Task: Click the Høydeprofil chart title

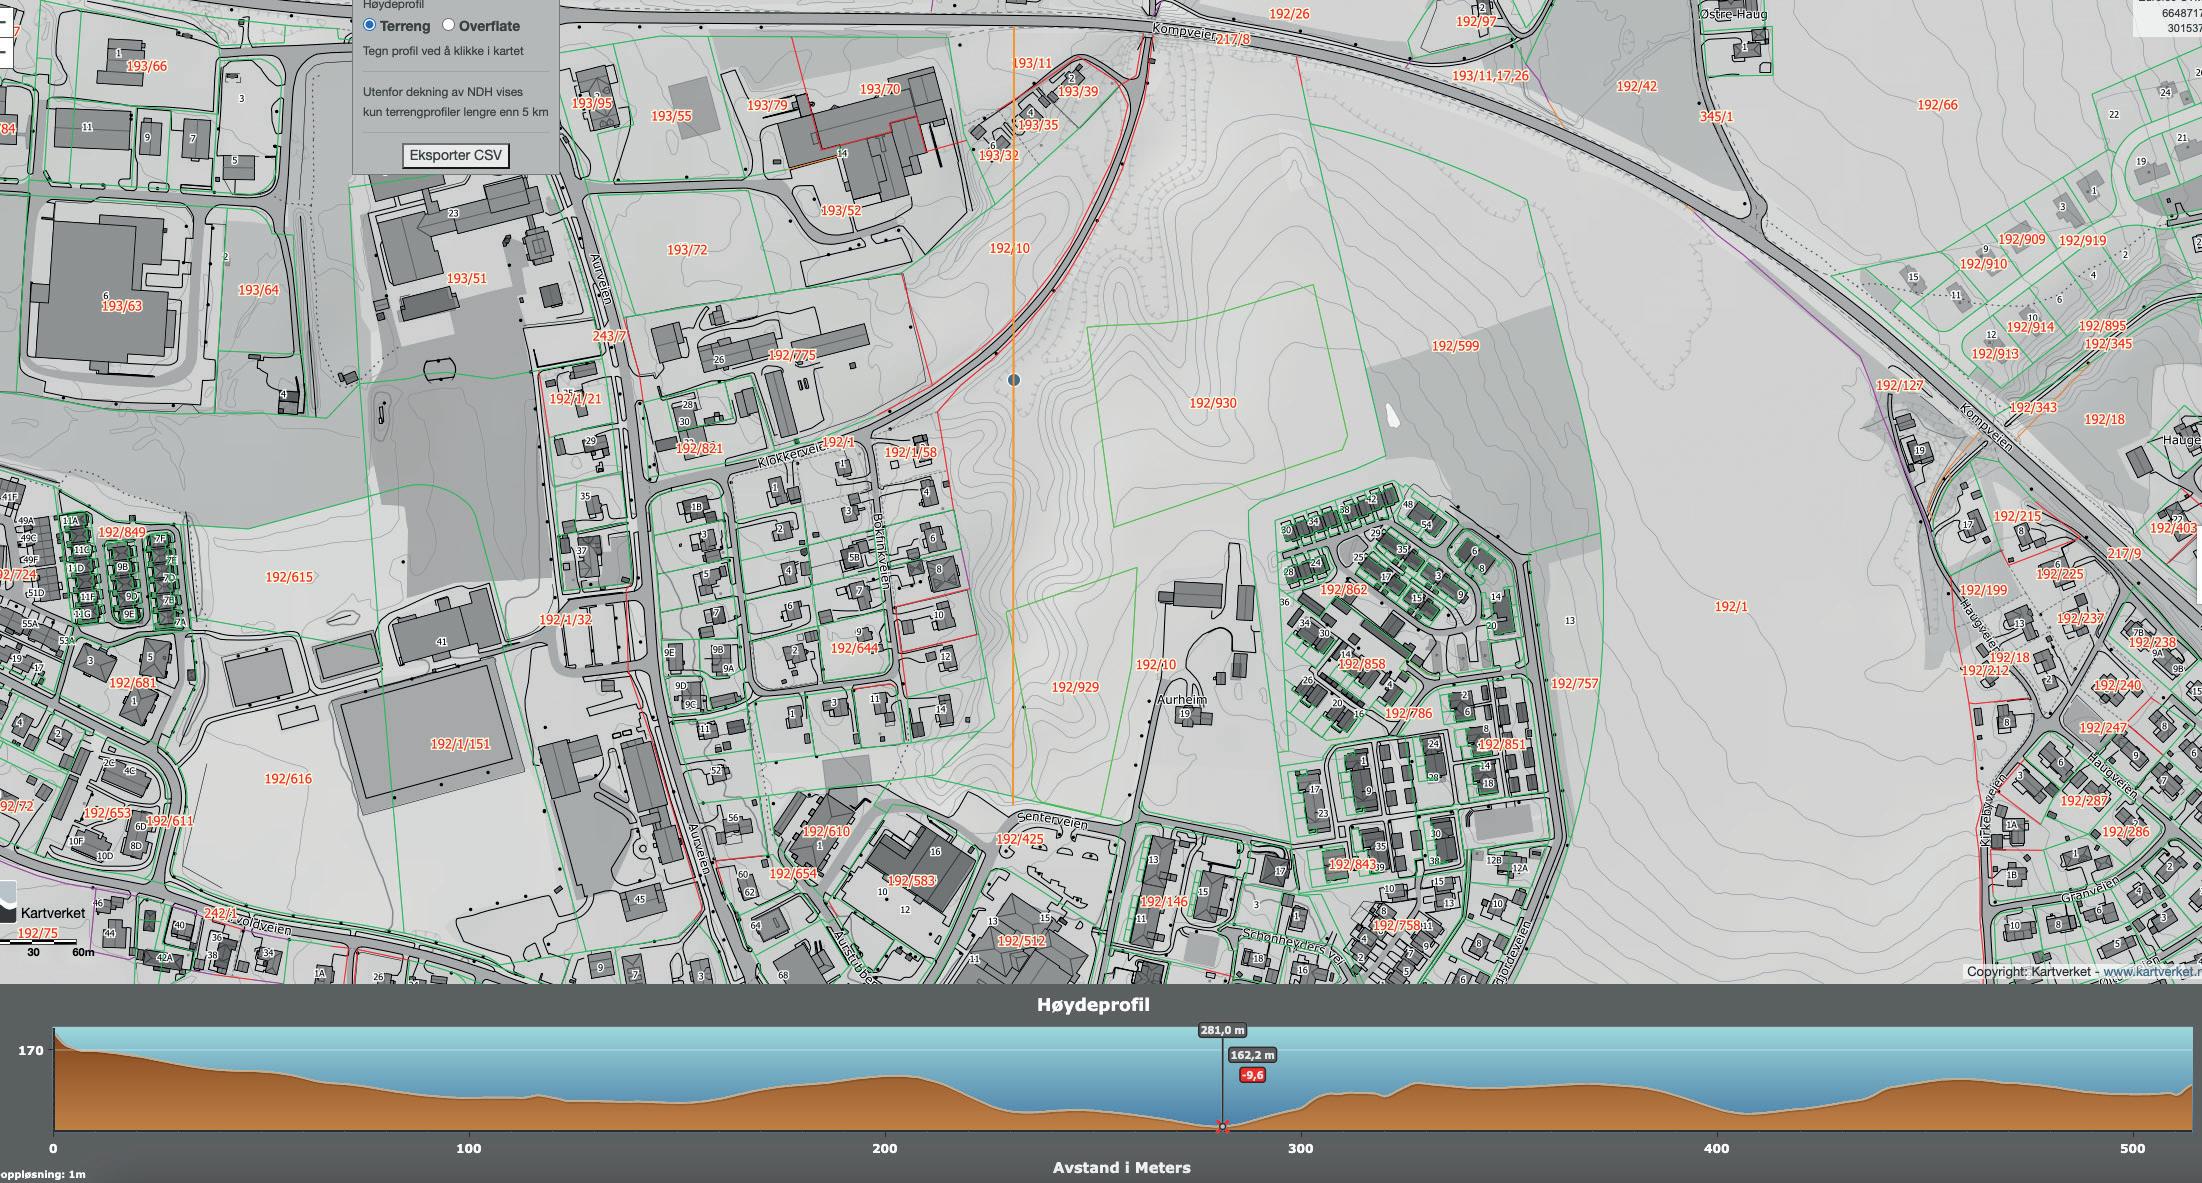Action: [x=1093, y=1005]
